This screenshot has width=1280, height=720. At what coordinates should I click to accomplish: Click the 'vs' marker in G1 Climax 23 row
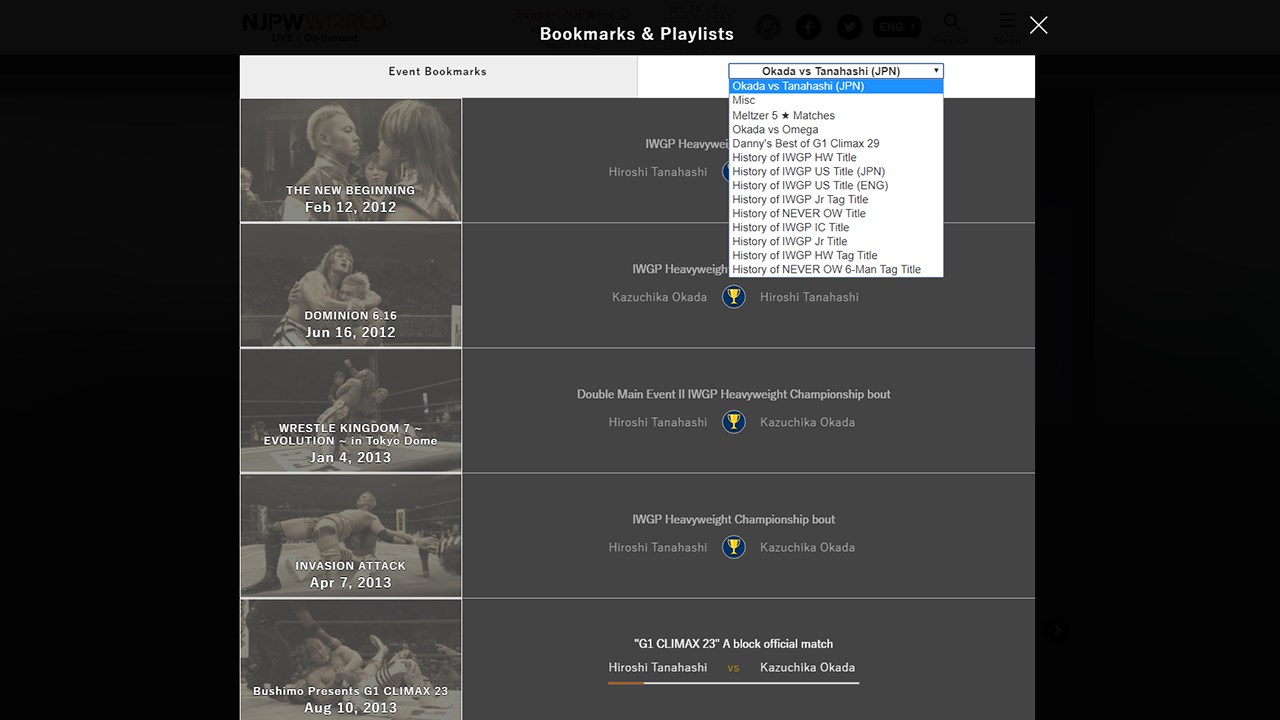(734, 668)
